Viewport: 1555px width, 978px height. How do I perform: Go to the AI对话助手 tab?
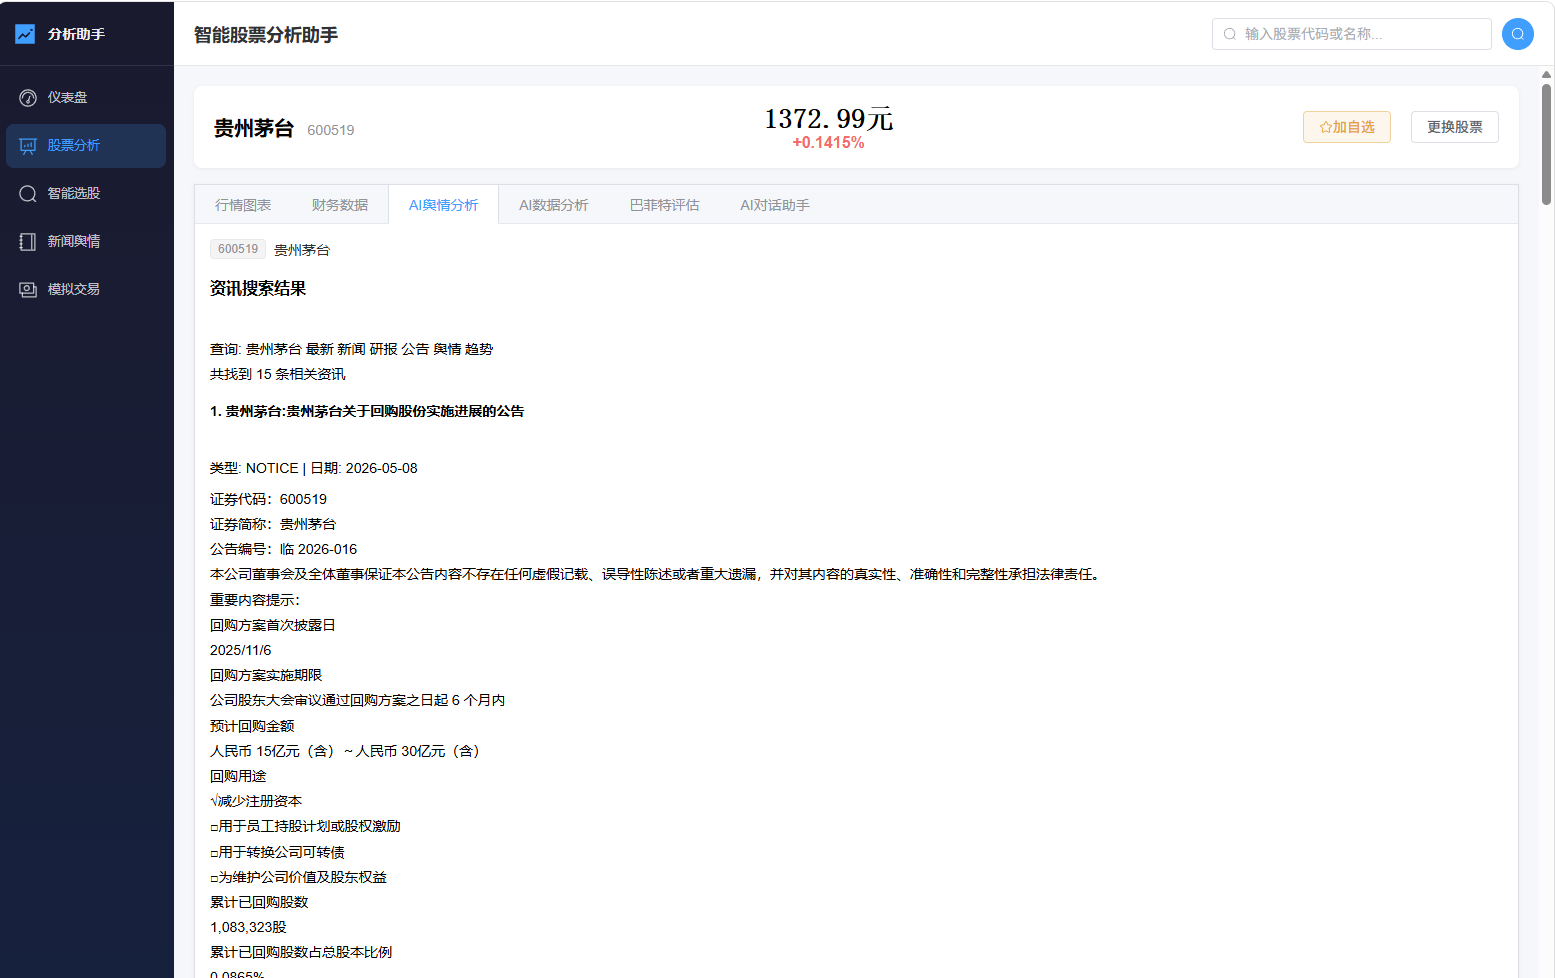(775, 205)
